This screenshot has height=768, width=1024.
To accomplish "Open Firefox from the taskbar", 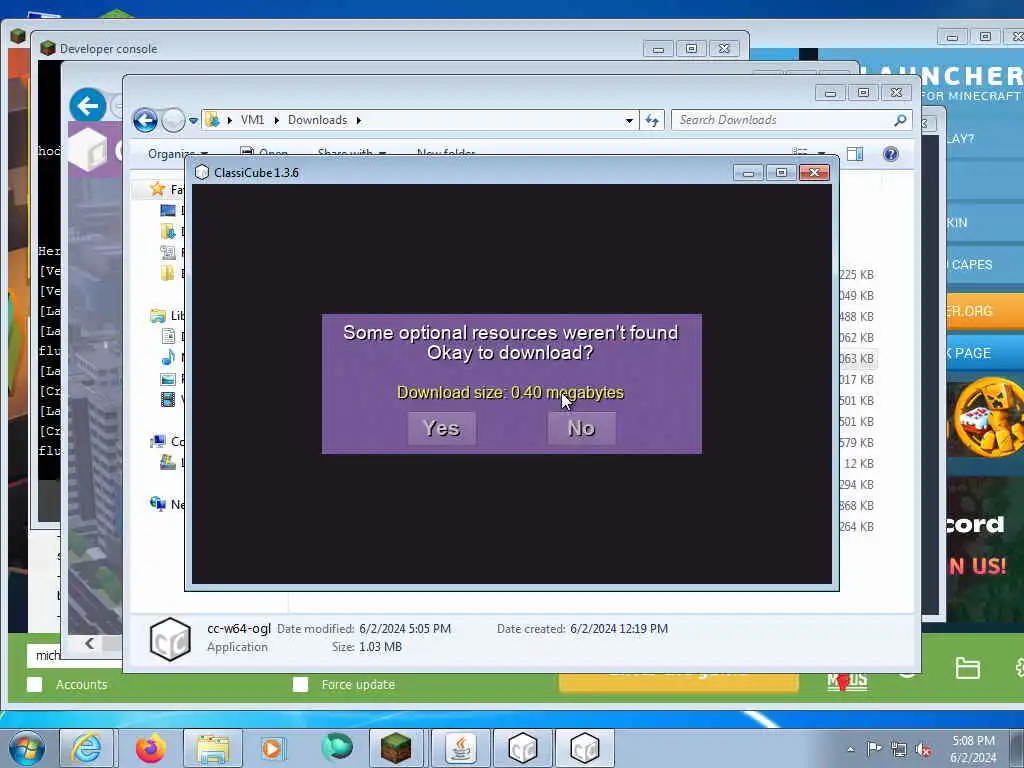I will coord(150,748).
